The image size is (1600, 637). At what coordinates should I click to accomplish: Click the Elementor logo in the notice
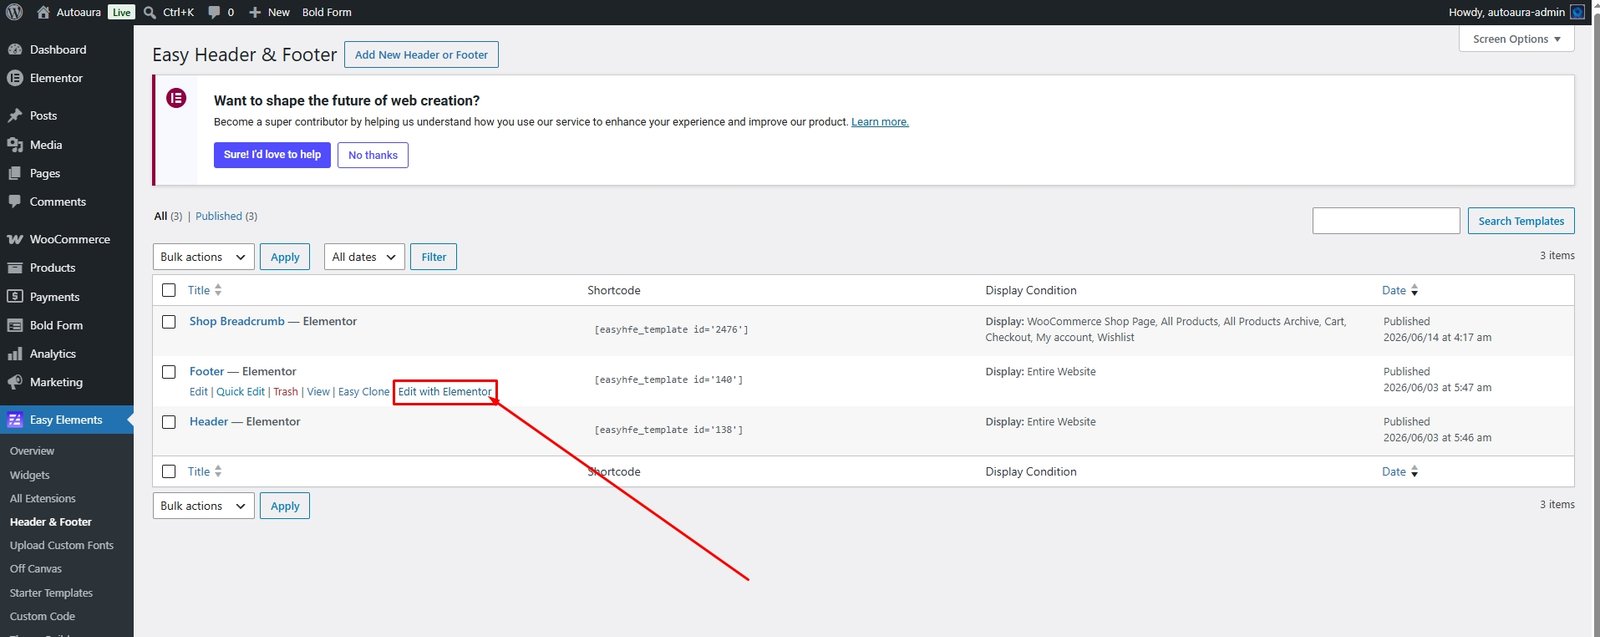176,98
